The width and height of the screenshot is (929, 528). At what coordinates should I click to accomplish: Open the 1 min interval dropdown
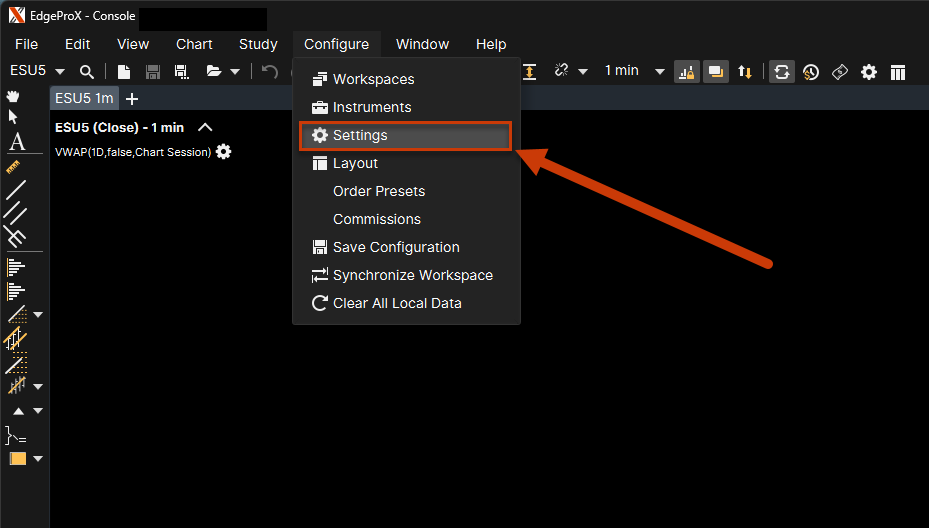pyautogui.click(x=659, y=72)
